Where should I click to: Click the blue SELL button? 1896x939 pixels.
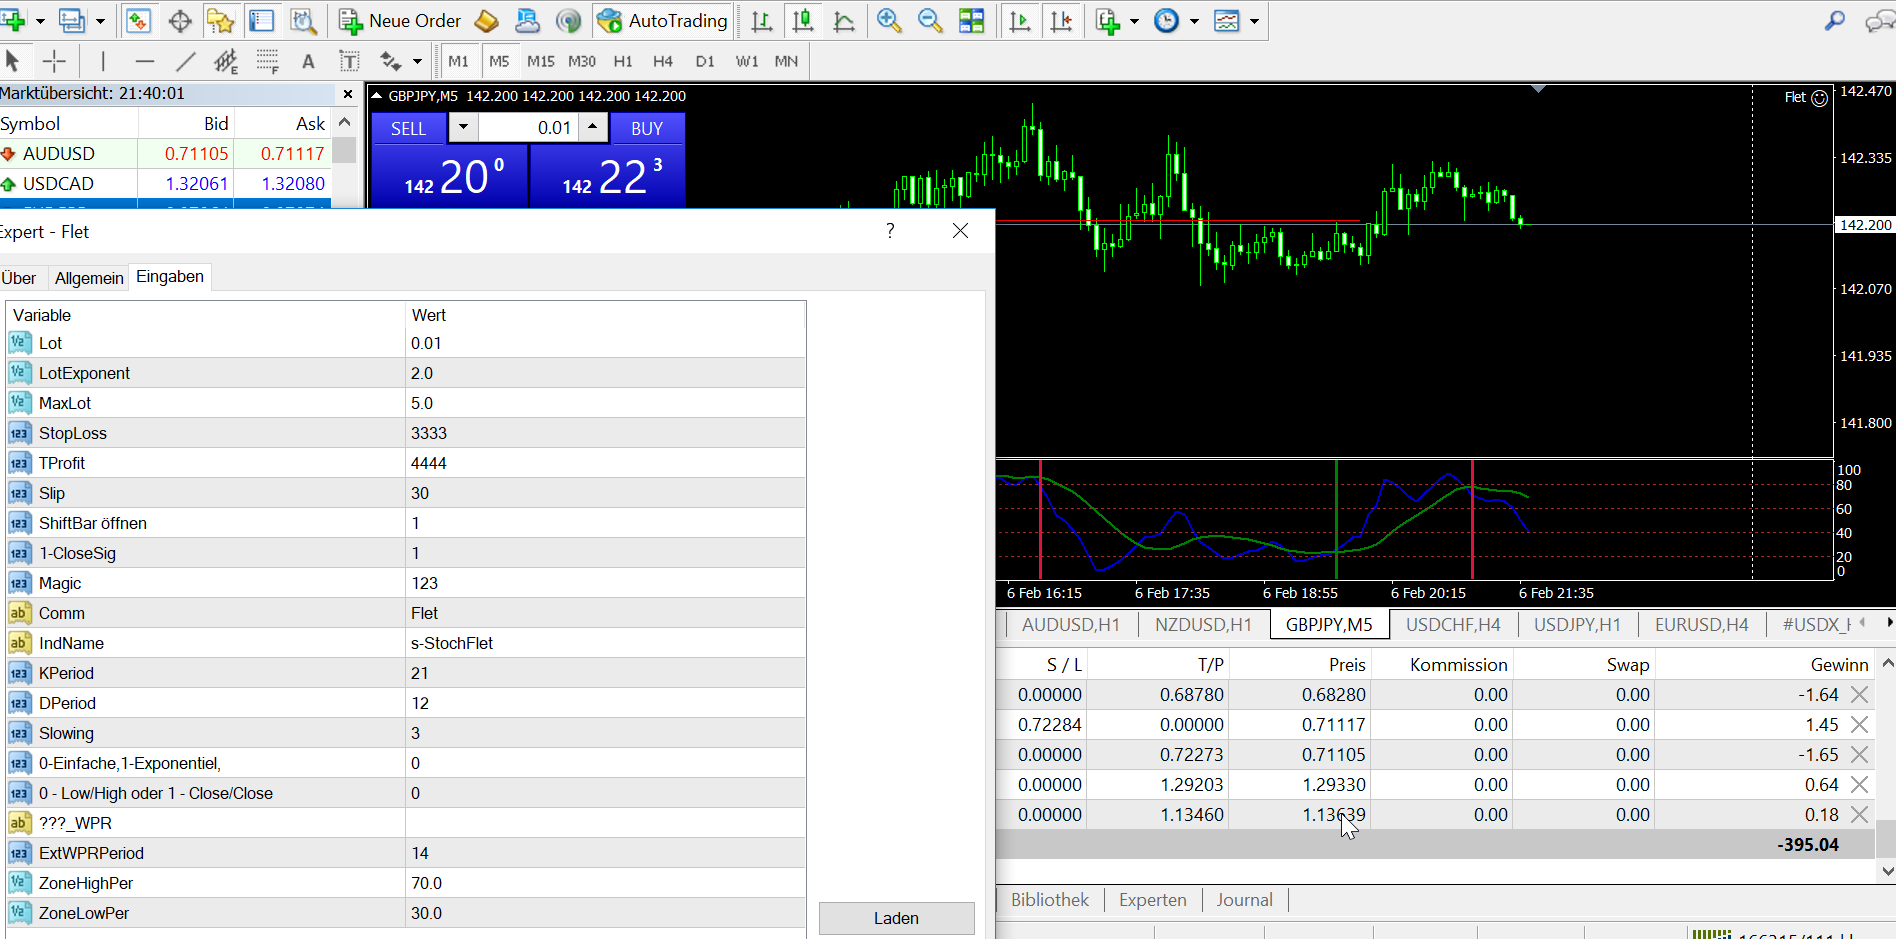[408, 129]
